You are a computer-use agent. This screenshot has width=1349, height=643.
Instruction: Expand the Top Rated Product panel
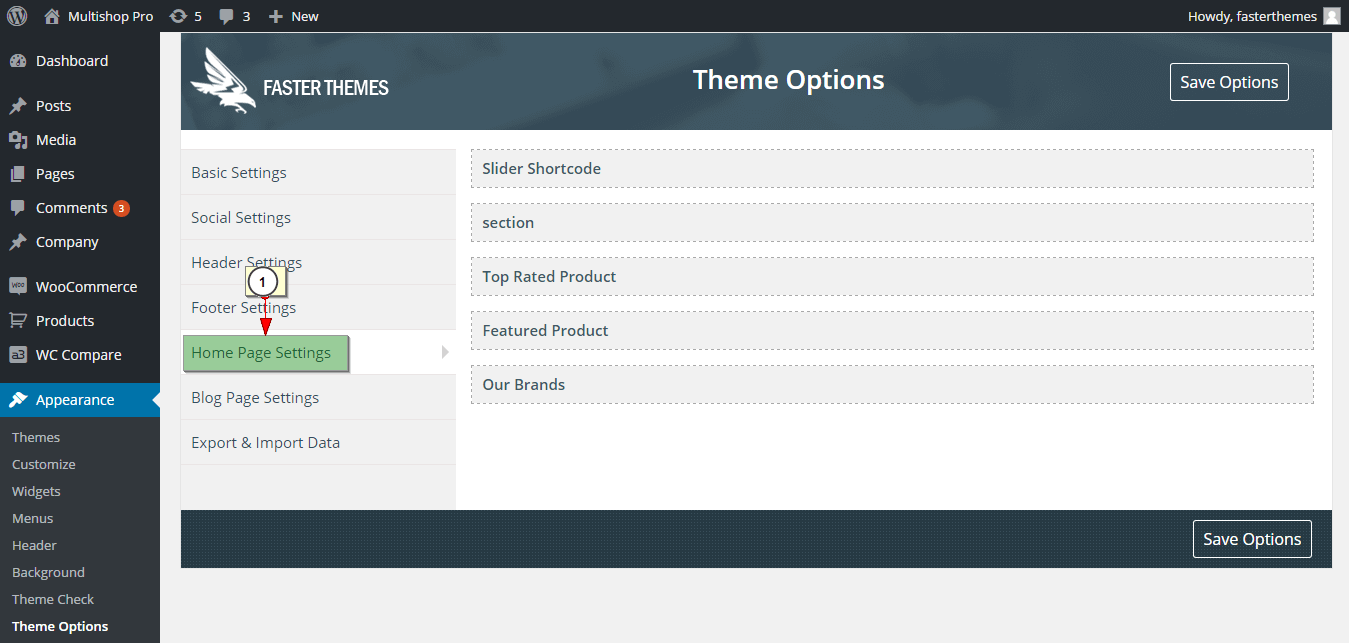892,277
